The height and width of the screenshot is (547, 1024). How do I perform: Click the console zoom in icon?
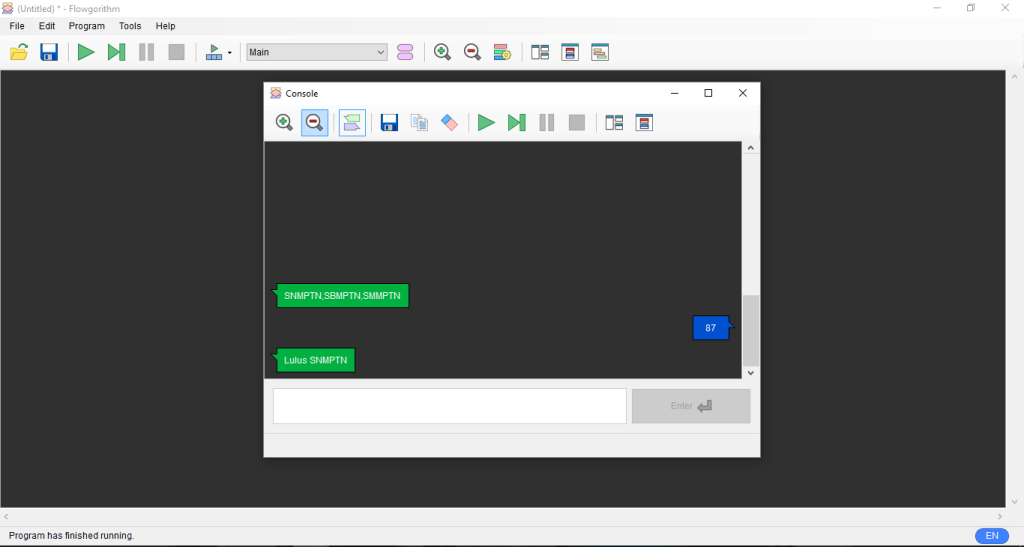tap(284, 122)
